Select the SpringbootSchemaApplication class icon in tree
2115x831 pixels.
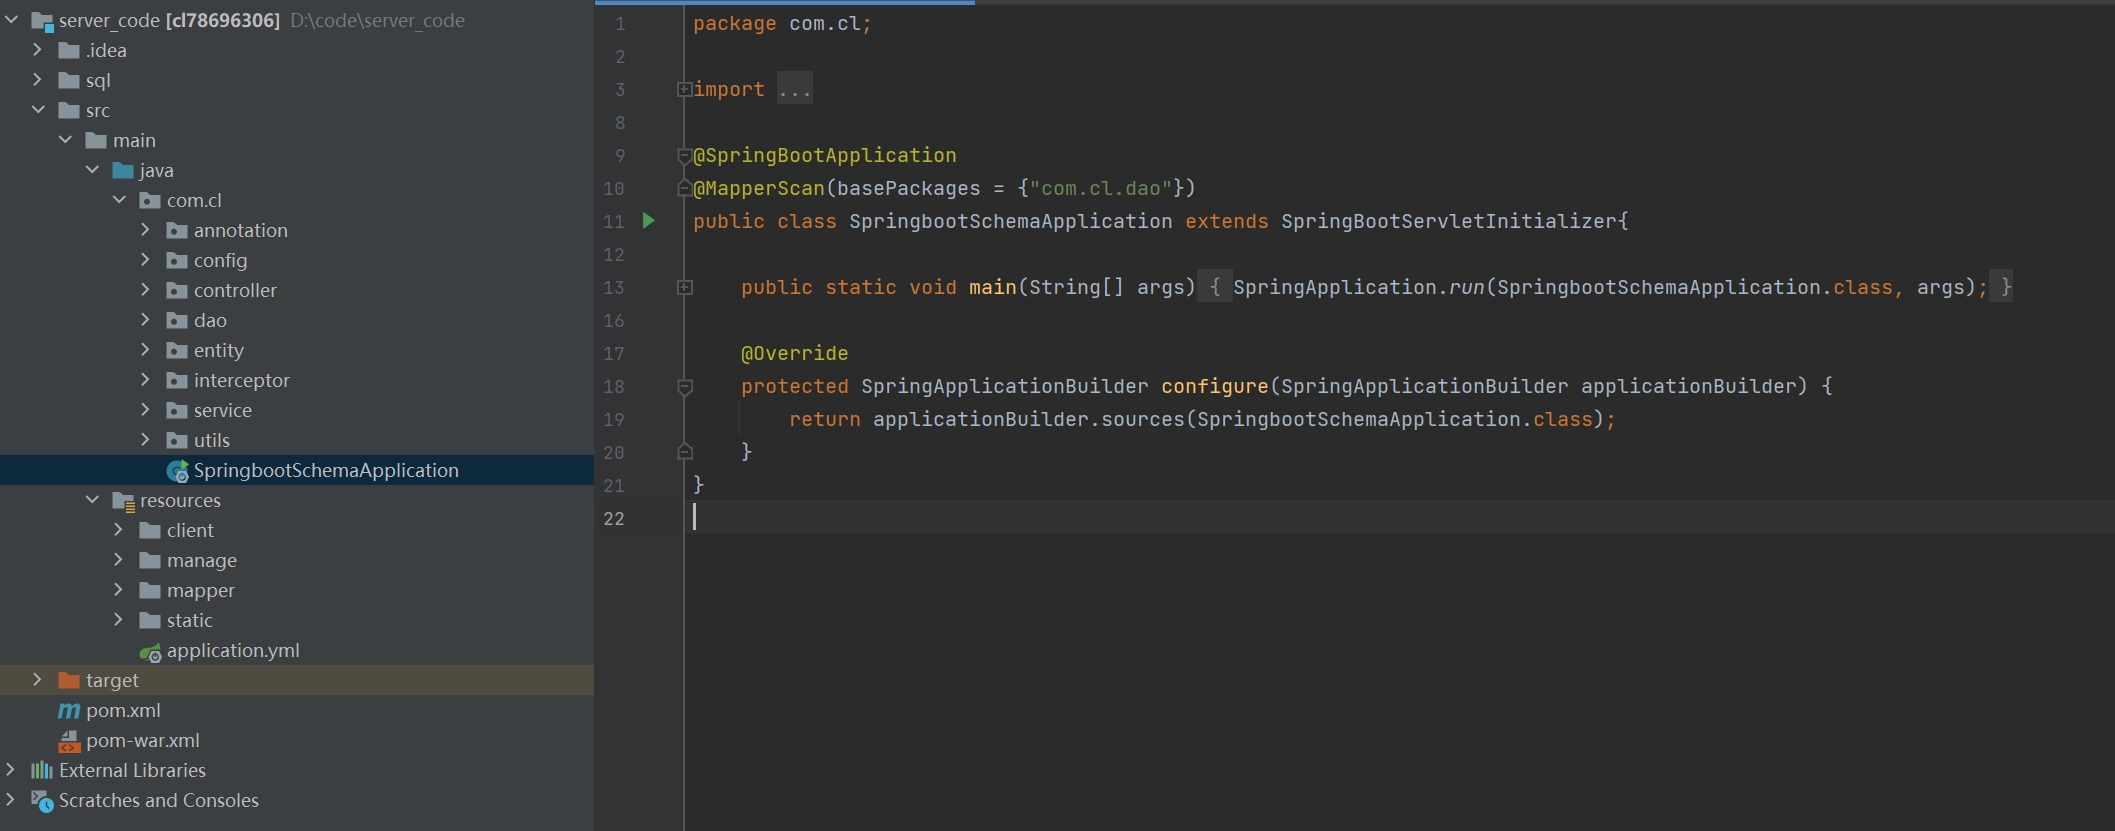click(x=178, y=471)
